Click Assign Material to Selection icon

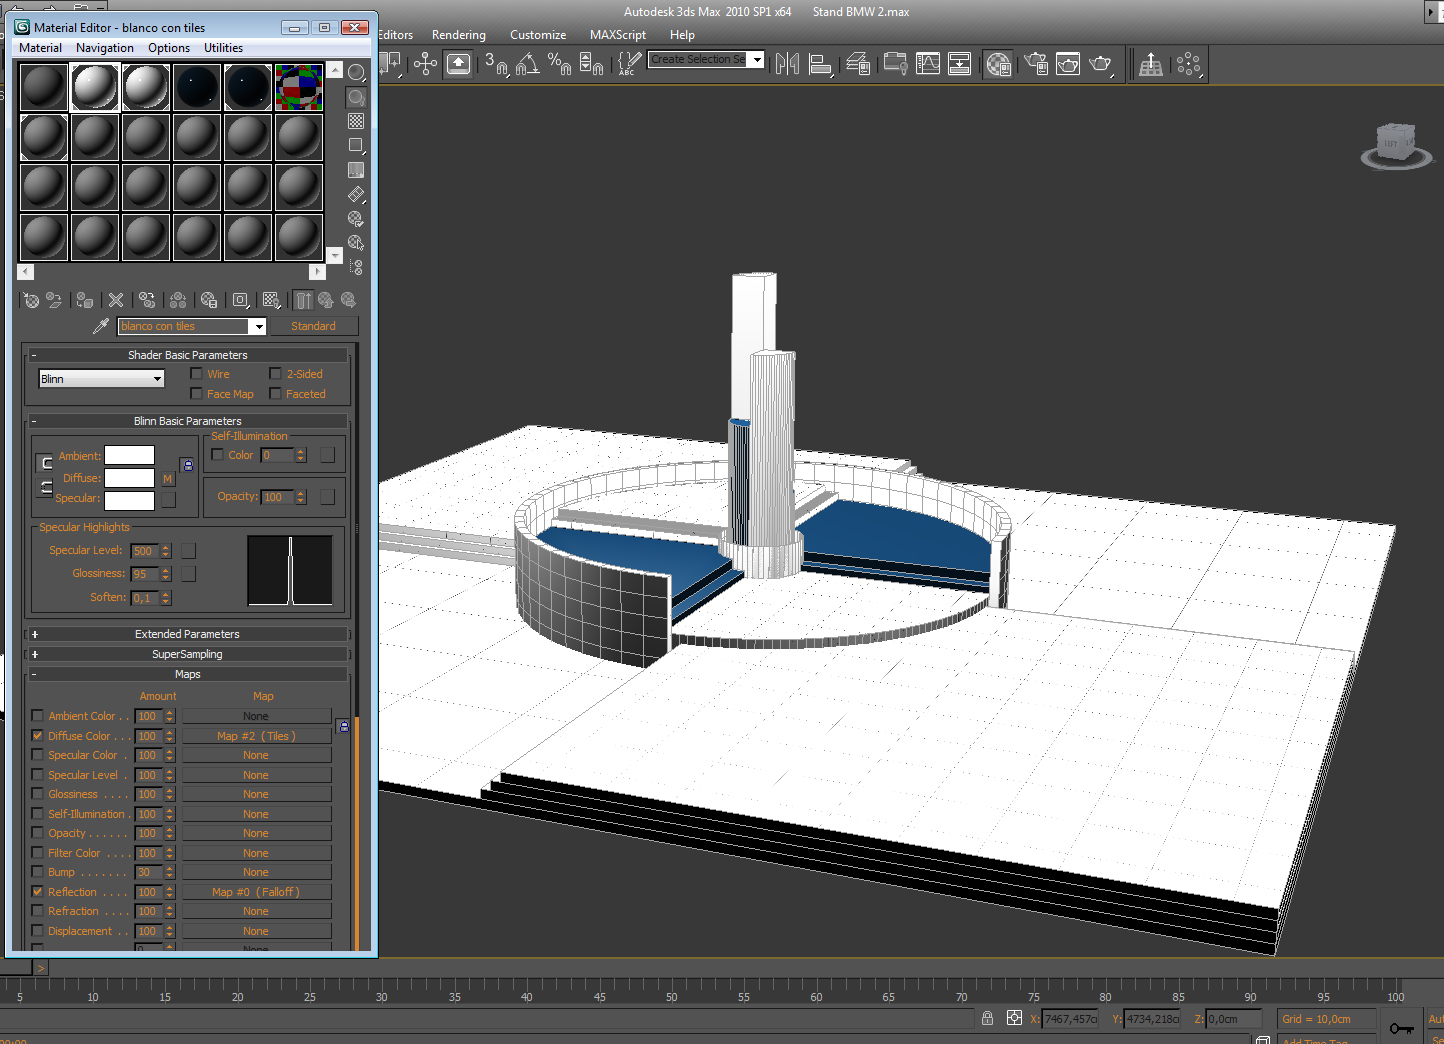pos(85,300)
